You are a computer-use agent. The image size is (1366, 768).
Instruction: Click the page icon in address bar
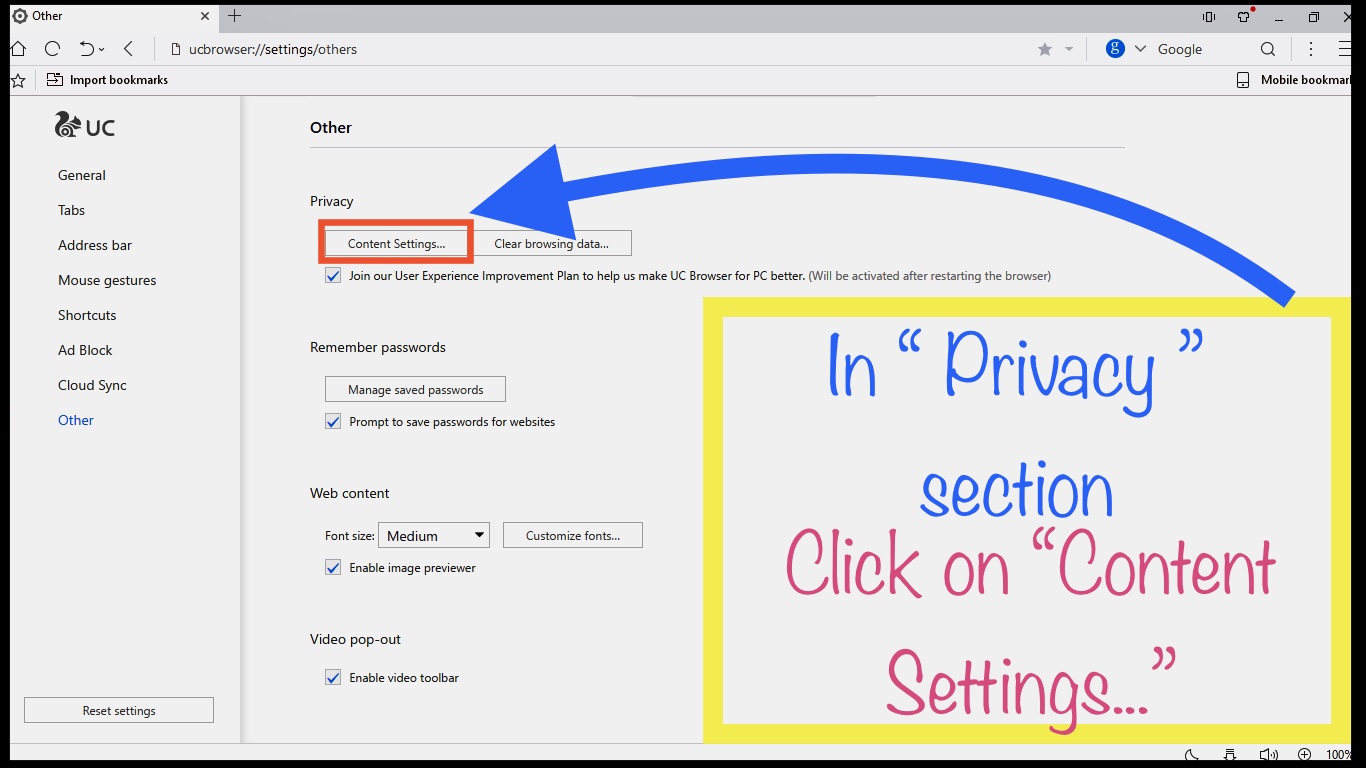coord(176,49)
